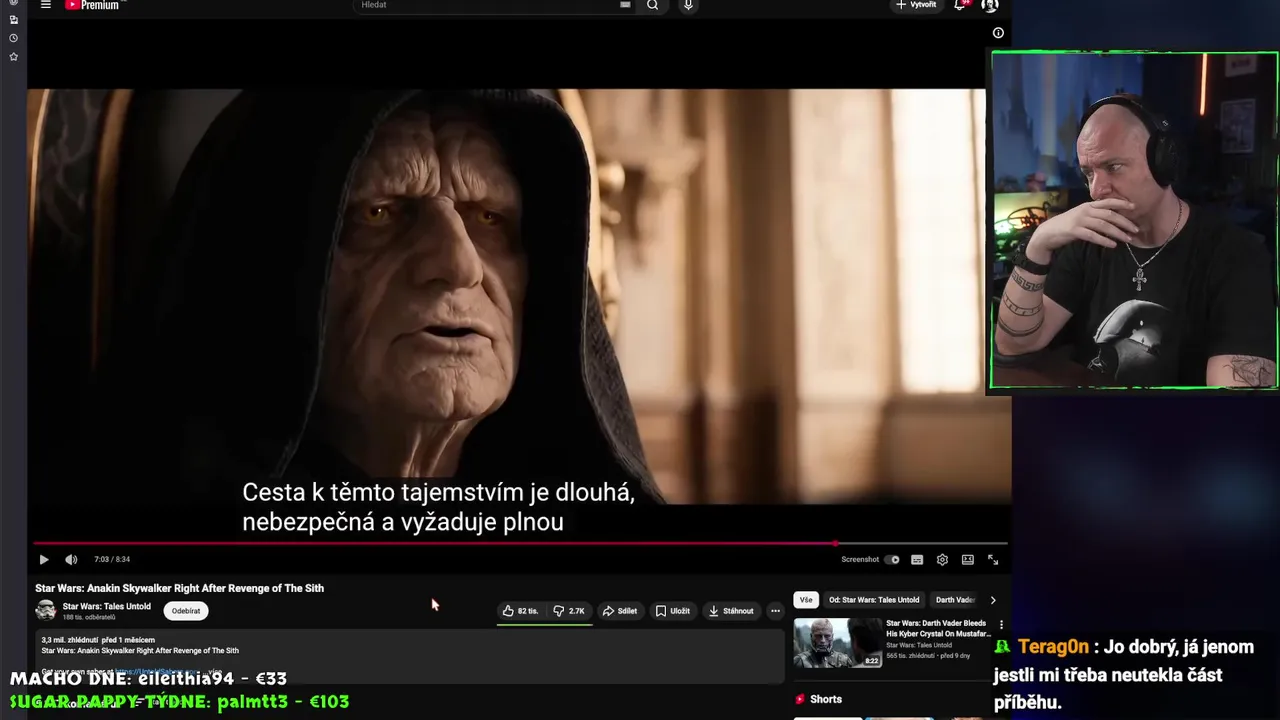Click the 3,3 mil. zhlédnutí view count text
The image size is (1280, 720).
tap(70, 640)
